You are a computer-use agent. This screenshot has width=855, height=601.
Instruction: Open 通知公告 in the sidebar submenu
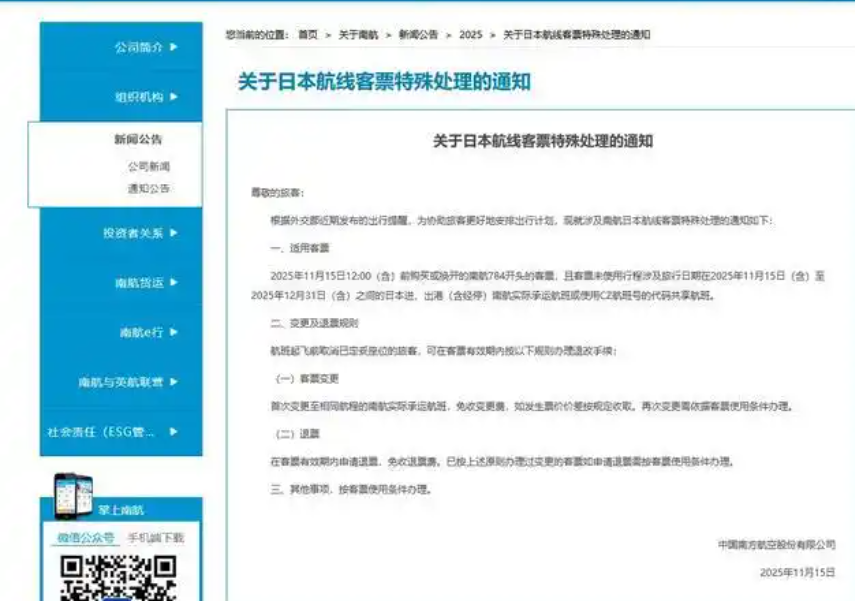148,188
